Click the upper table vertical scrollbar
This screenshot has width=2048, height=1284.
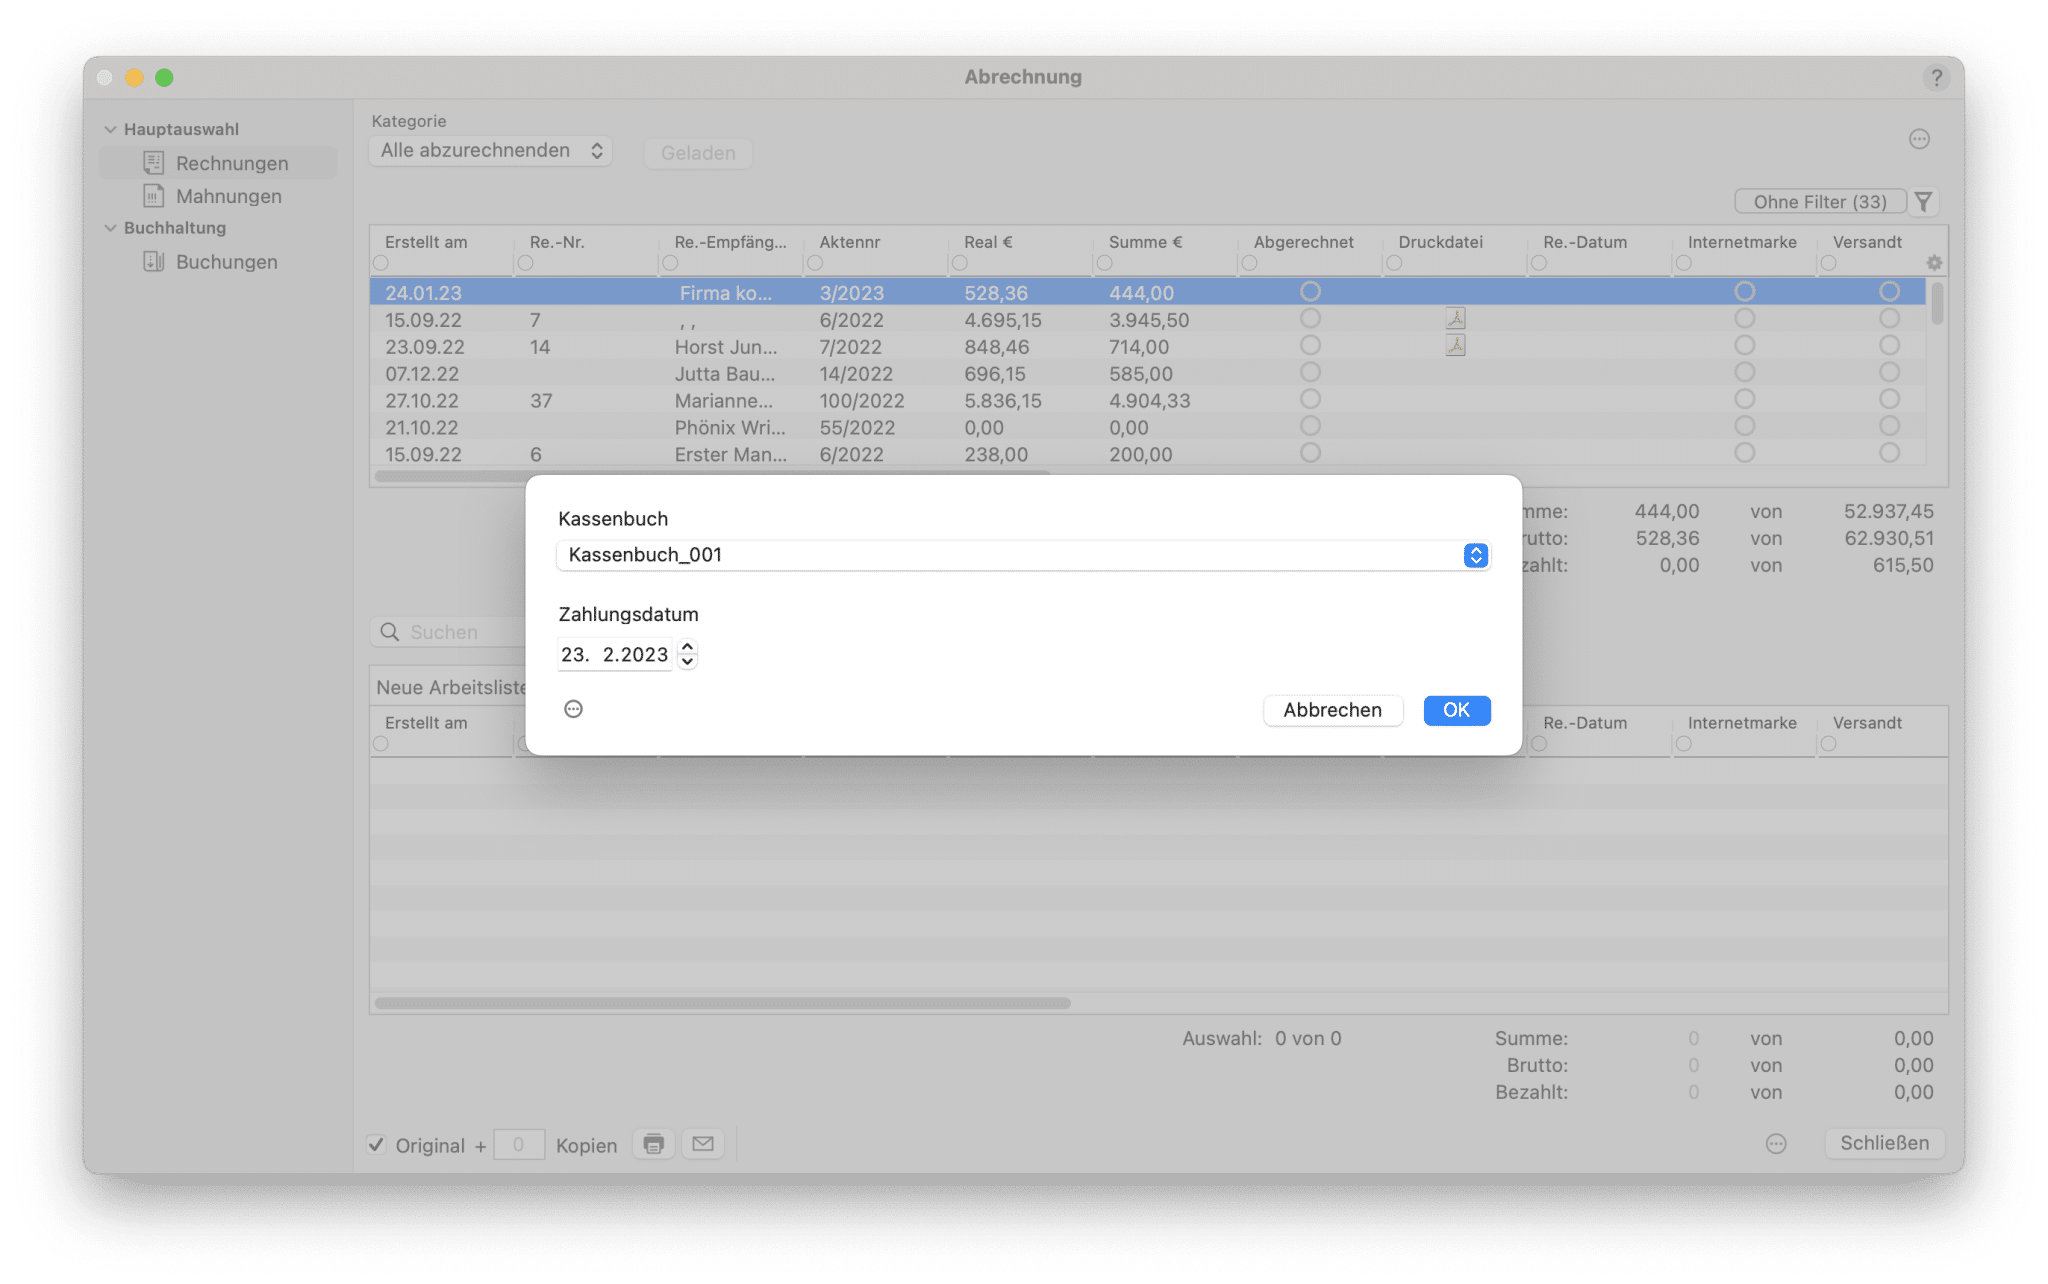[x=1937, y=303]
